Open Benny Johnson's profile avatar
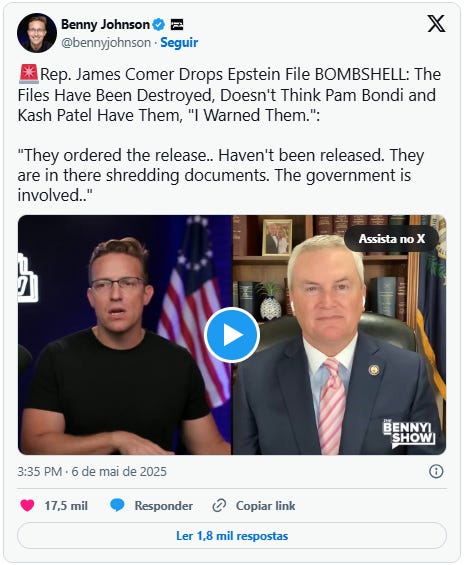Screen dimensions: 464x565 click(x=37, y=33)
